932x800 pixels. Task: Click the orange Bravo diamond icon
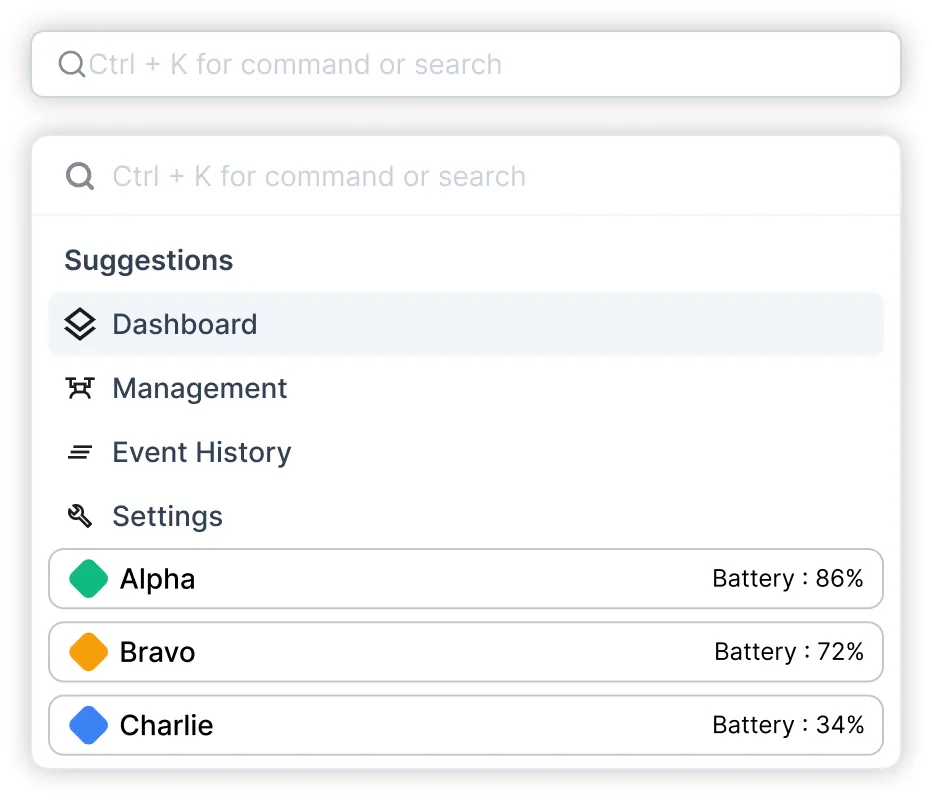click(x=88, y=652)
